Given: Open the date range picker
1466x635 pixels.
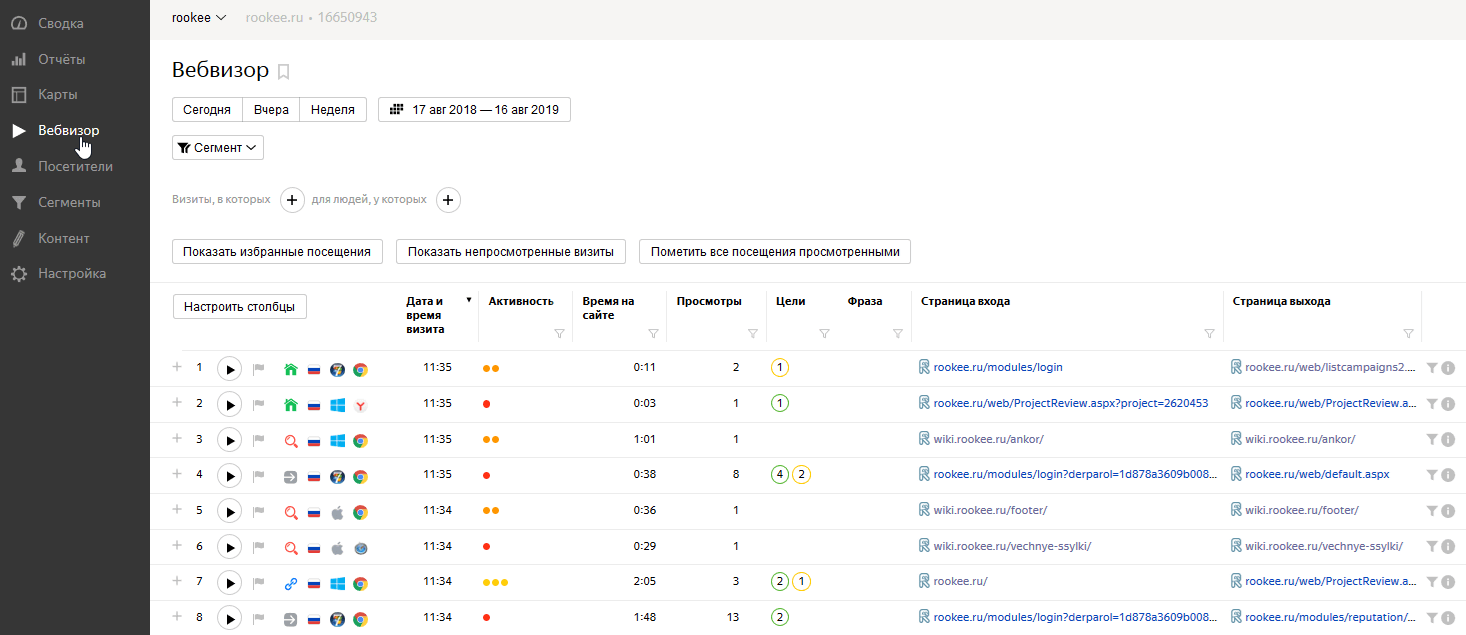Looking at the screenshot, I should tap(474, 109).
